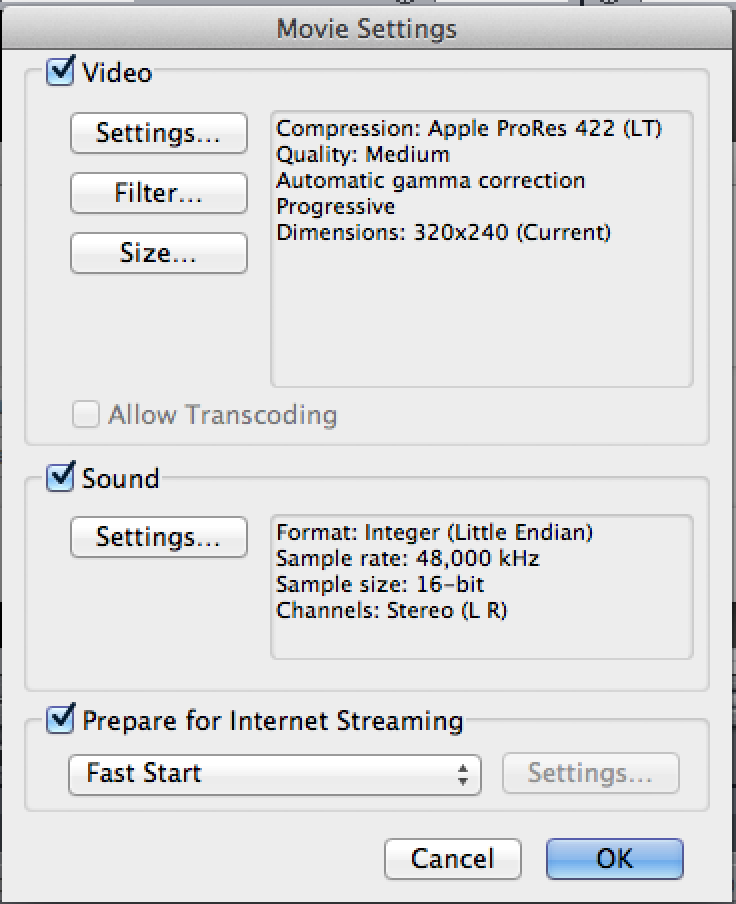Click the video Filter button
This screenshot has height=904, width=736.
pos(158,193)
